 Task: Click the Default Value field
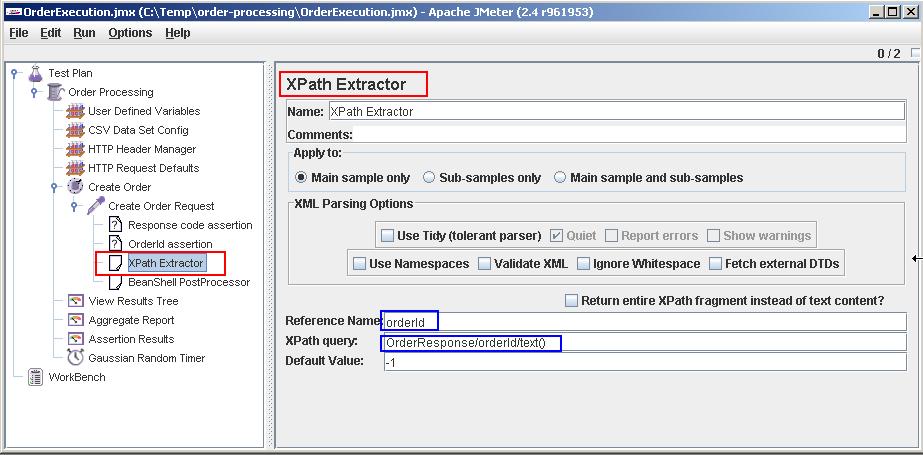pyautogui.click(x=645, y=362)
